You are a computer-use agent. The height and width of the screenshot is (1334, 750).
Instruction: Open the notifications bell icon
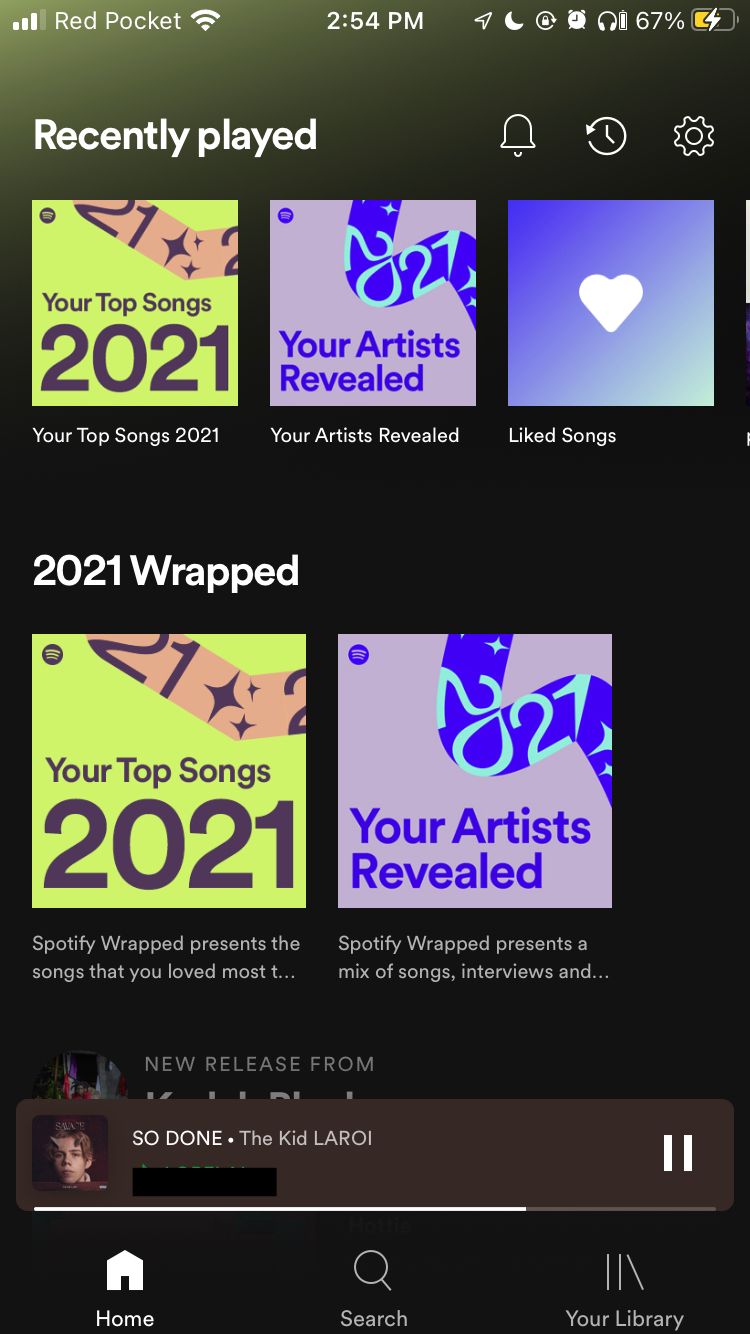[x=518, y=135]
